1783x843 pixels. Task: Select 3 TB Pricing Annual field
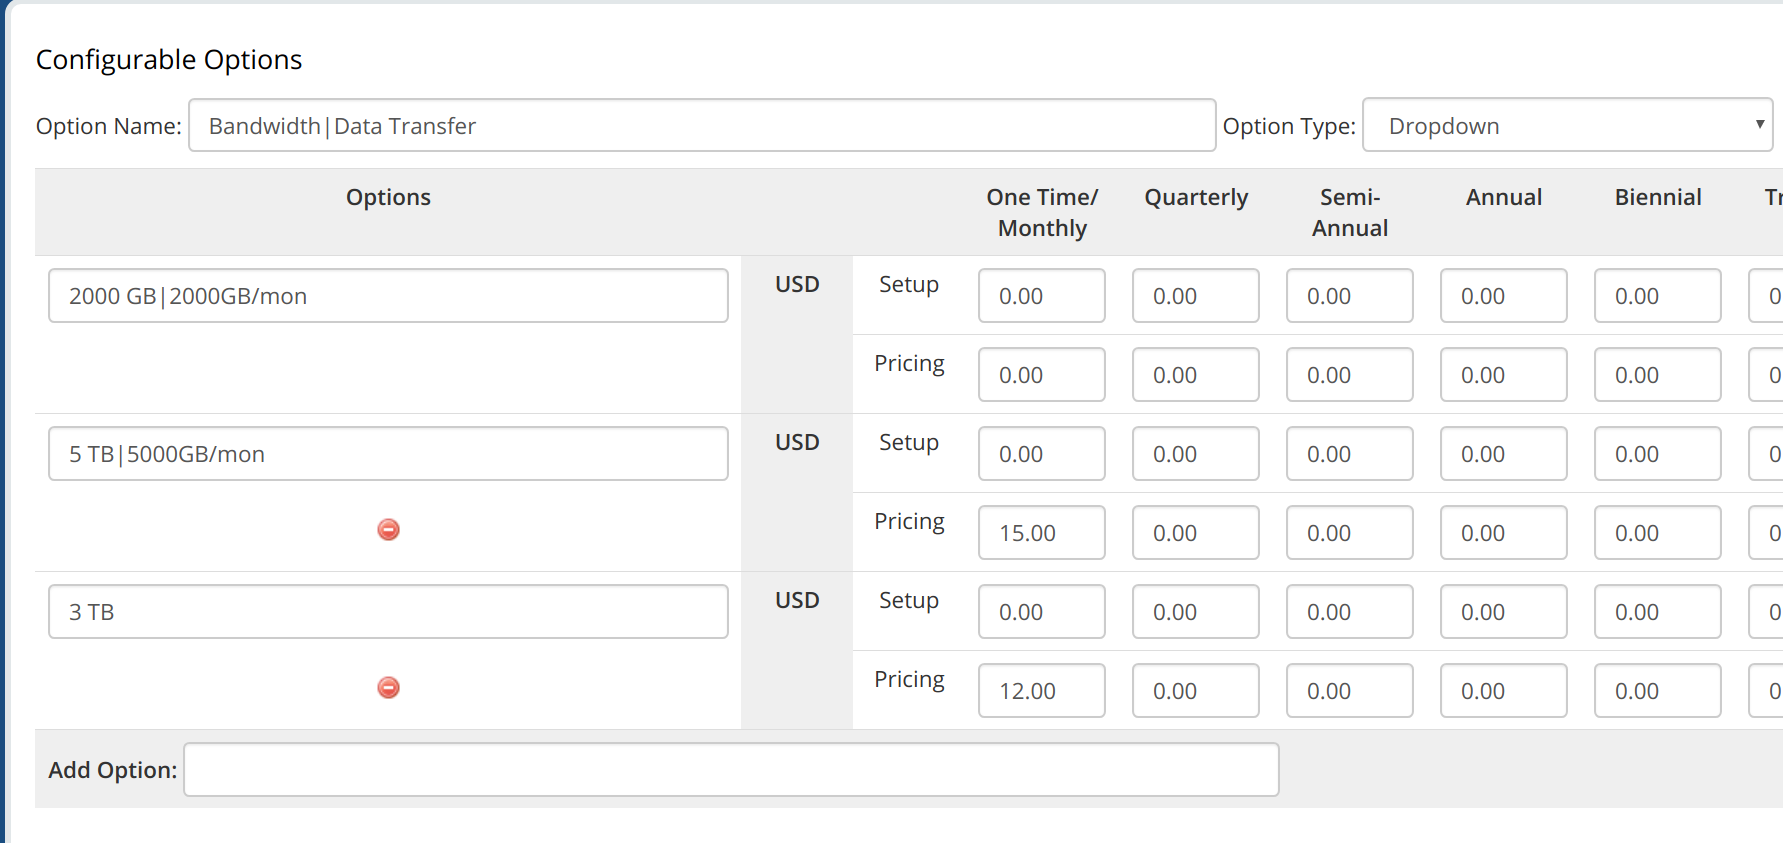click(1503, 690)
